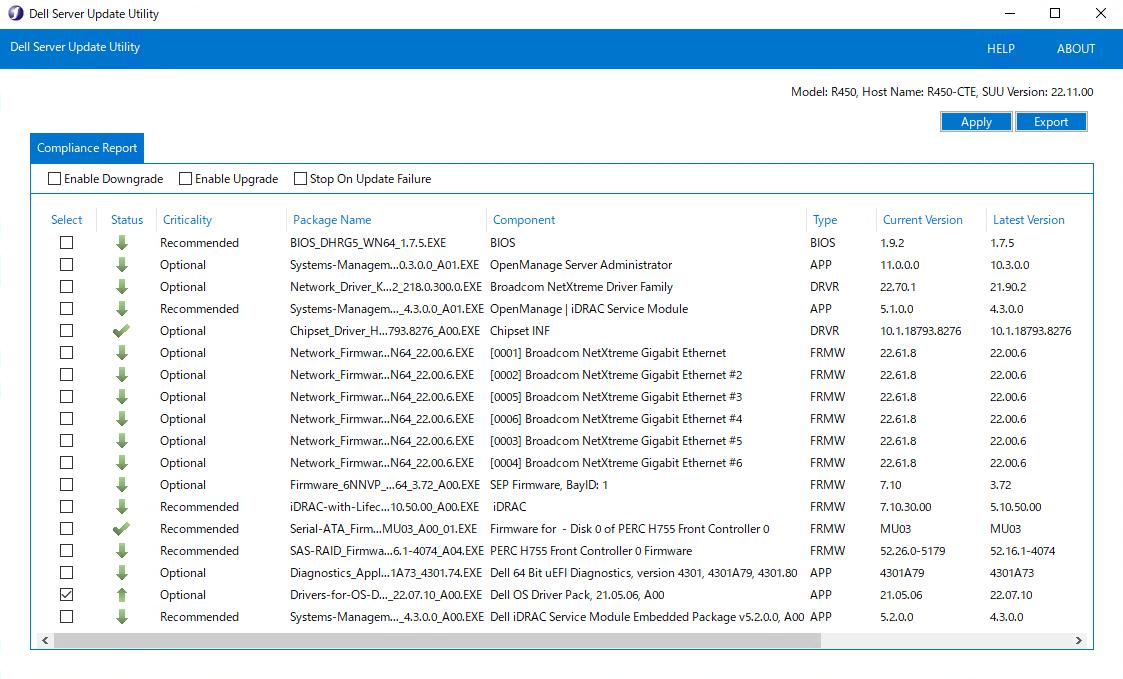
Task: Click the checkmark status icon on the Serial-ATA row
Action: click(121, 528)
